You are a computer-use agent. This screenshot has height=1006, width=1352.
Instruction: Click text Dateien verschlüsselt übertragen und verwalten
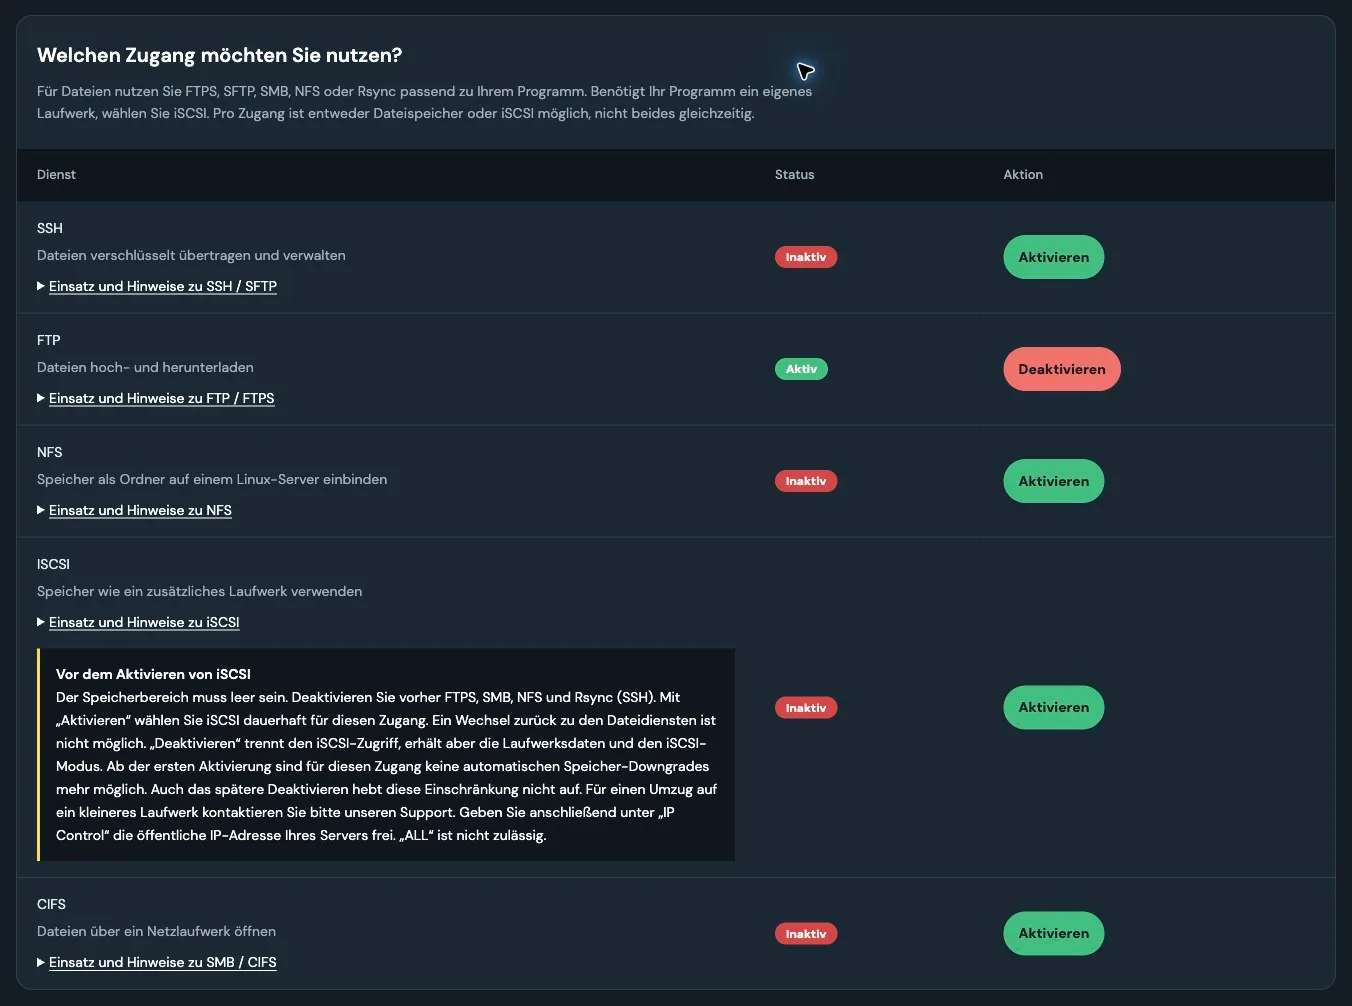(x=191, y=255)
